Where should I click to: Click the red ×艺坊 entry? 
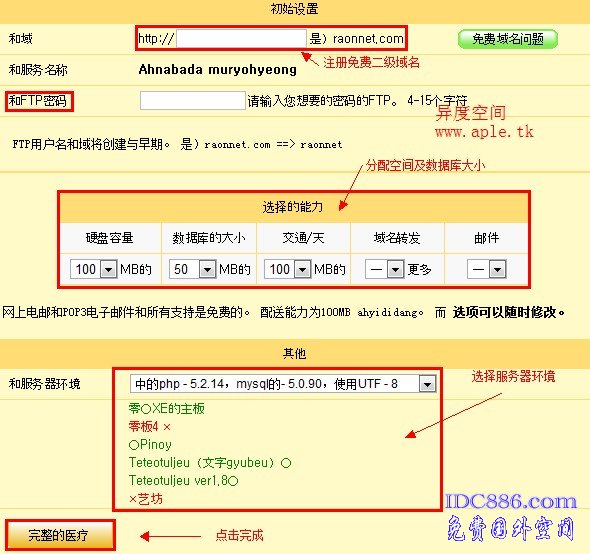coord(146,499)
